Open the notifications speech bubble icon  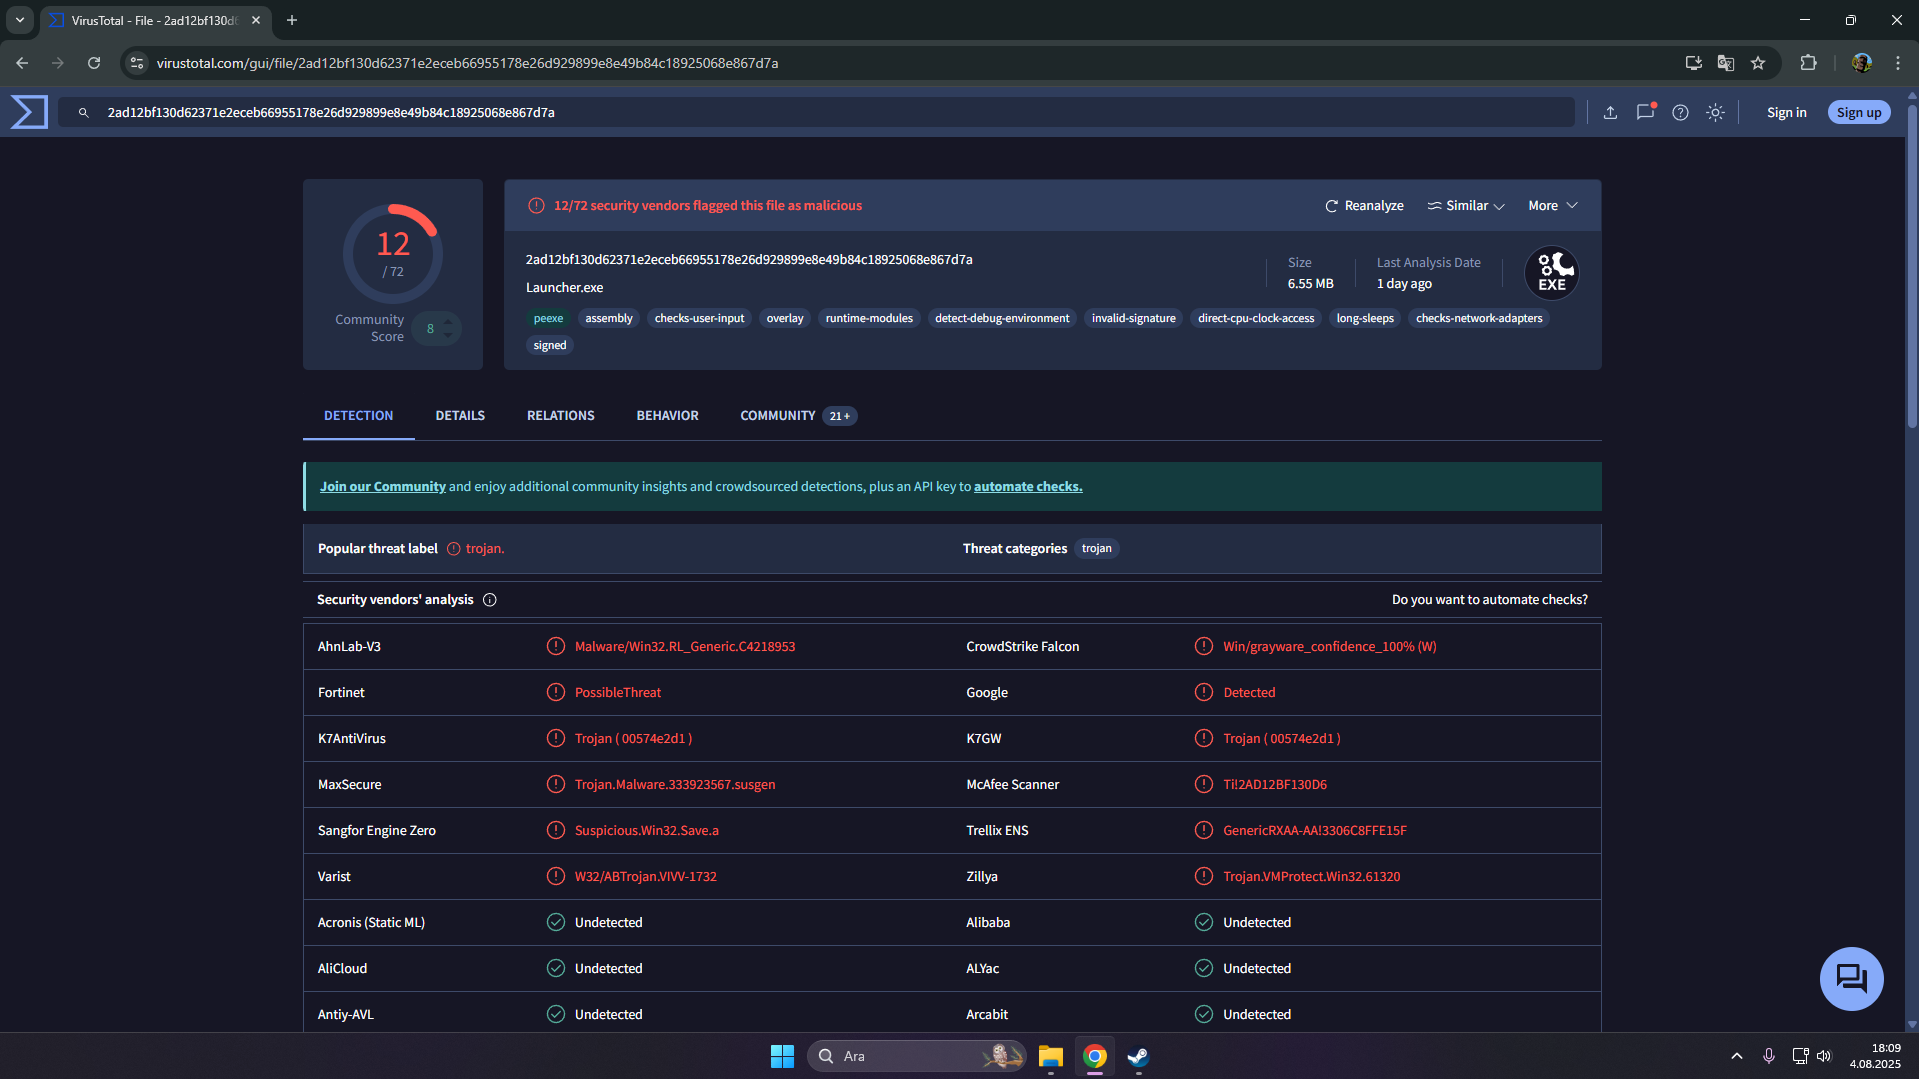pos(1645,112)
